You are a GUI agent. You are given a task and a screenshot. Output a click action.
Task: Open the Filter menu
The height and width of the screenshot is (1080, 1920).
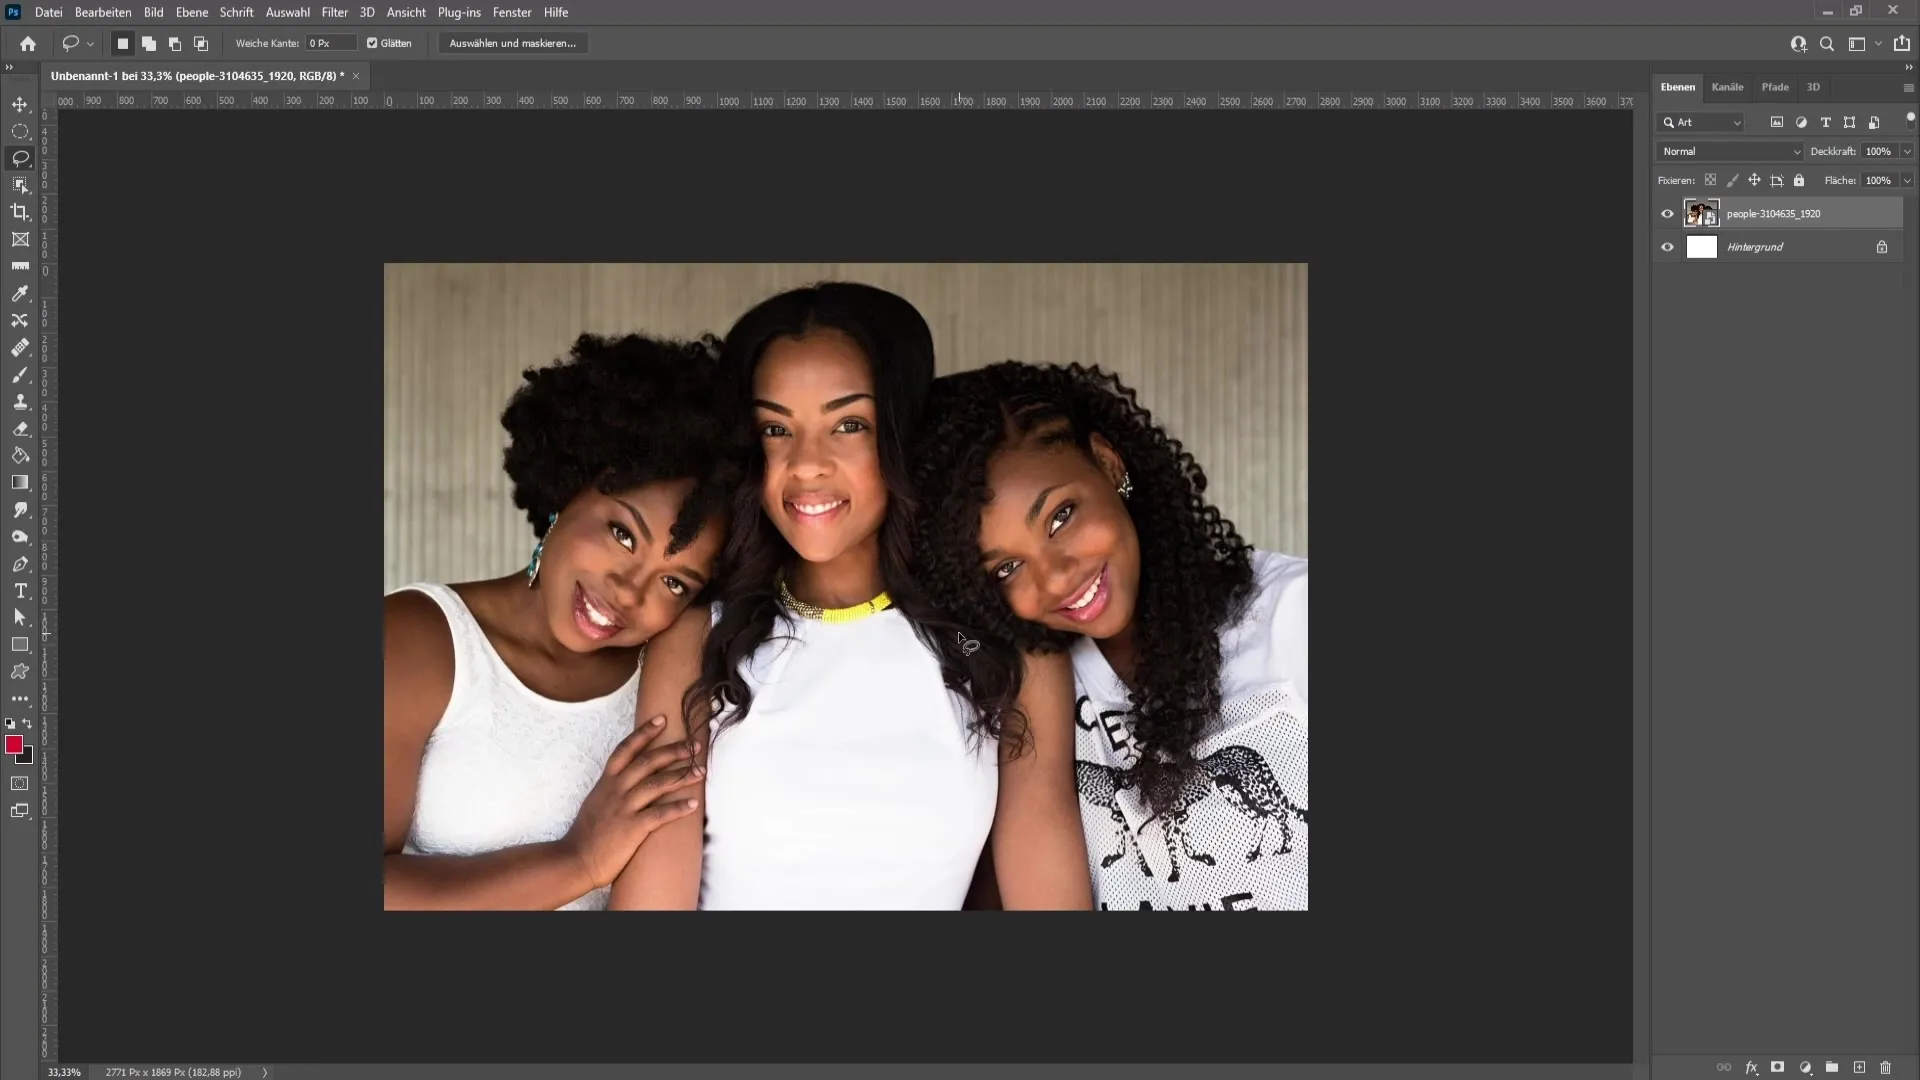pos(334,12)
